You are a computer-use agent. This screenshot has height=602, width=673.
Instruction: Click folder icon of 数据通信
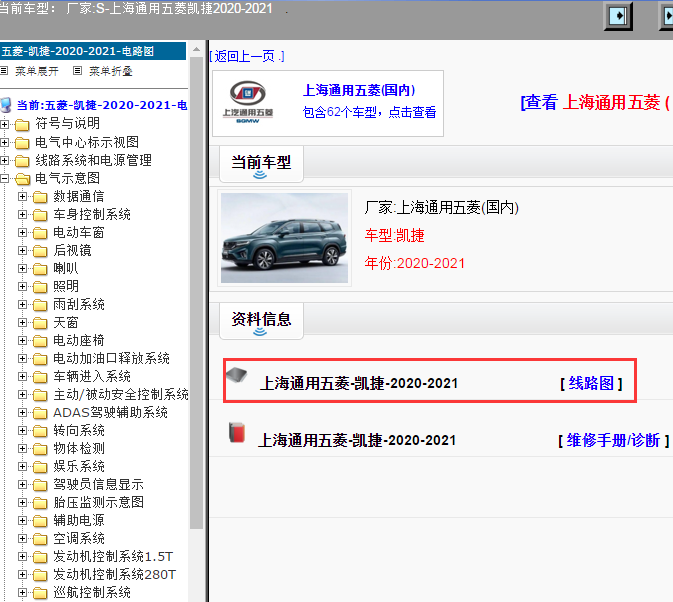40,197
